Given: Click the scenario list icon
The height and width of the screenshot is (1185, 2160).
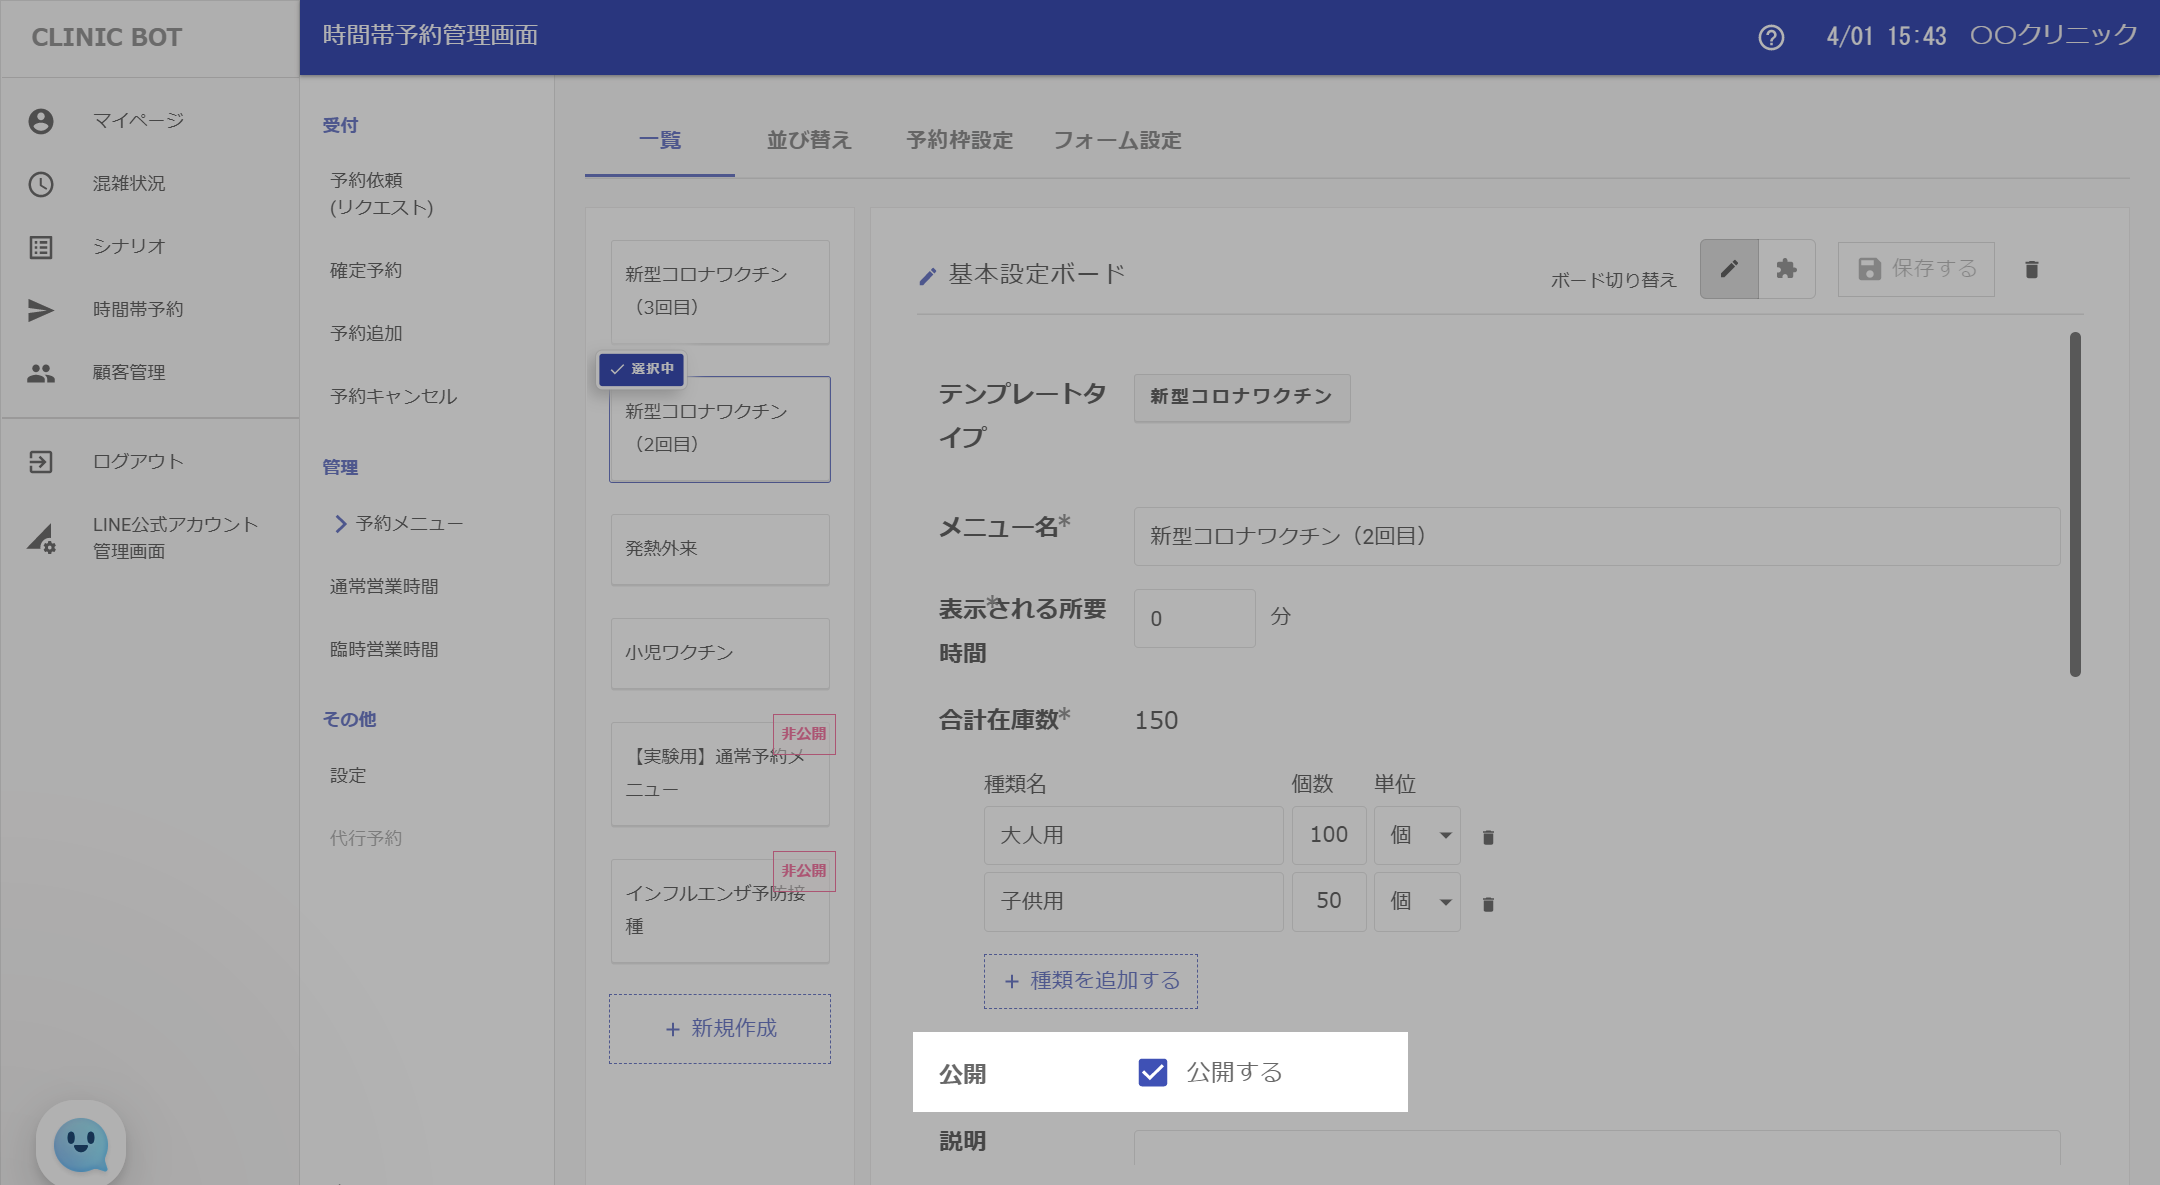Looking at the screenshot, I should (41, 247).
